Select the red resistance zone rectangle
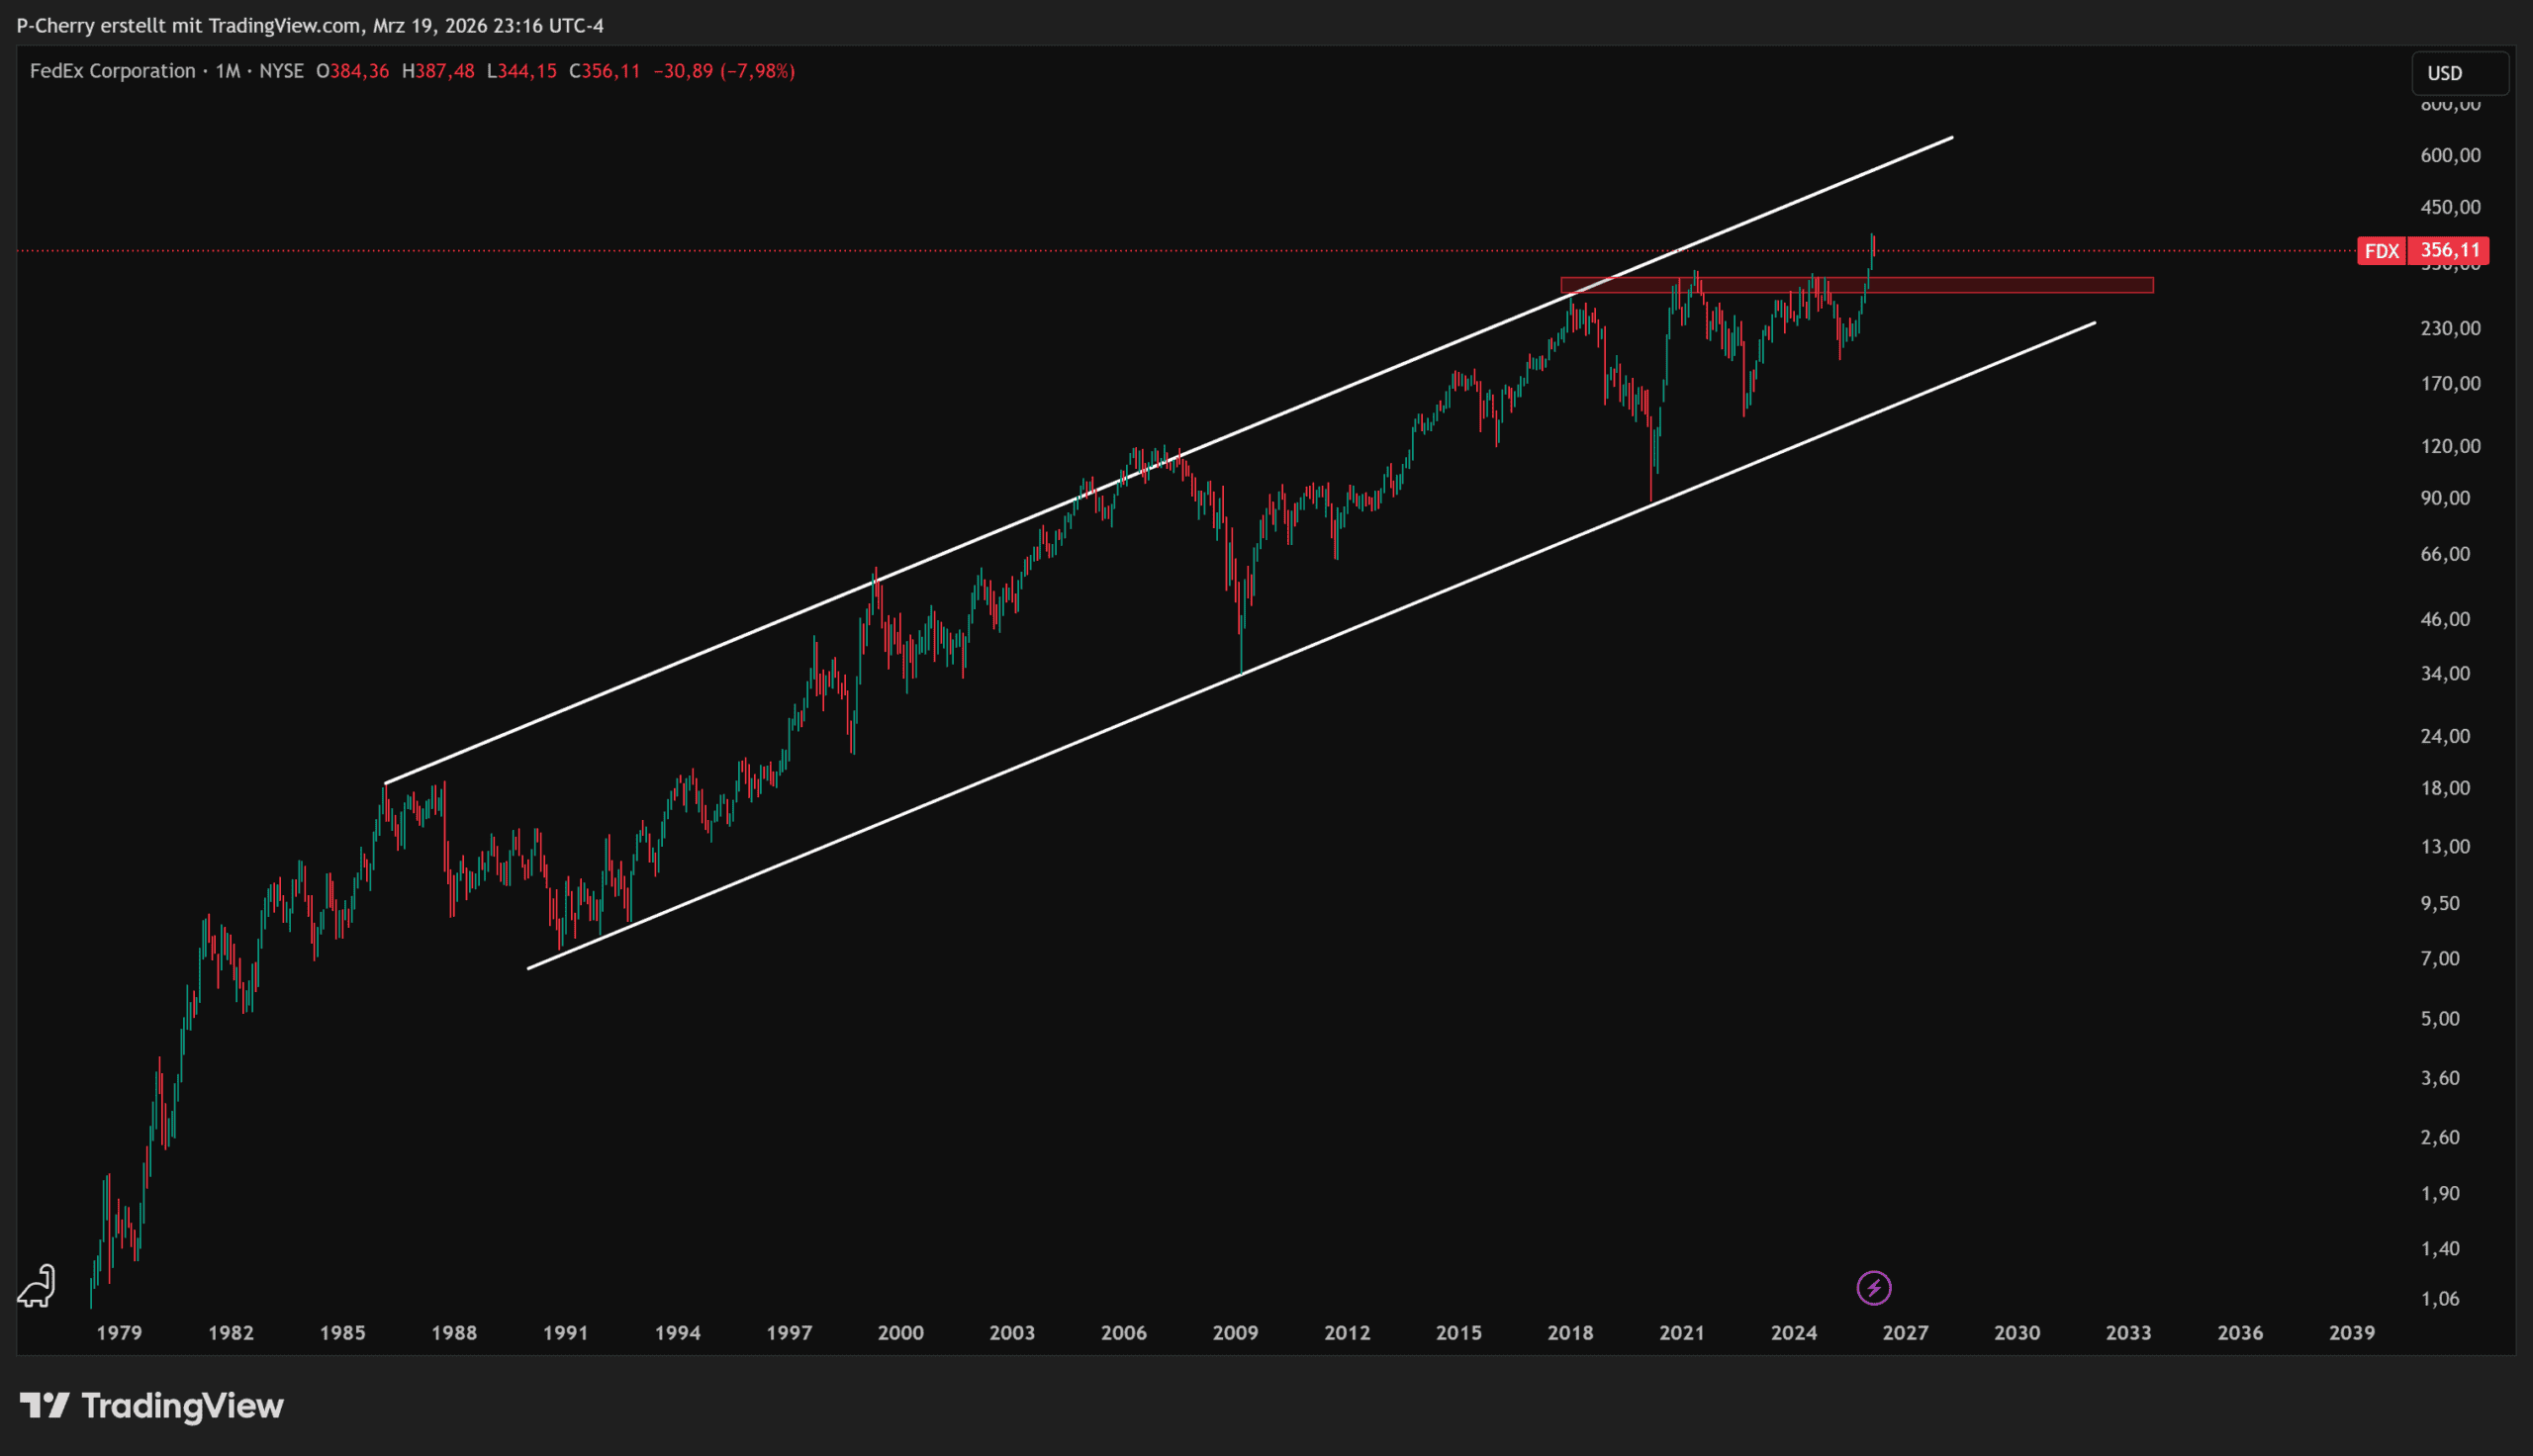2533x1456 pixels. (x=2000, y=285)
